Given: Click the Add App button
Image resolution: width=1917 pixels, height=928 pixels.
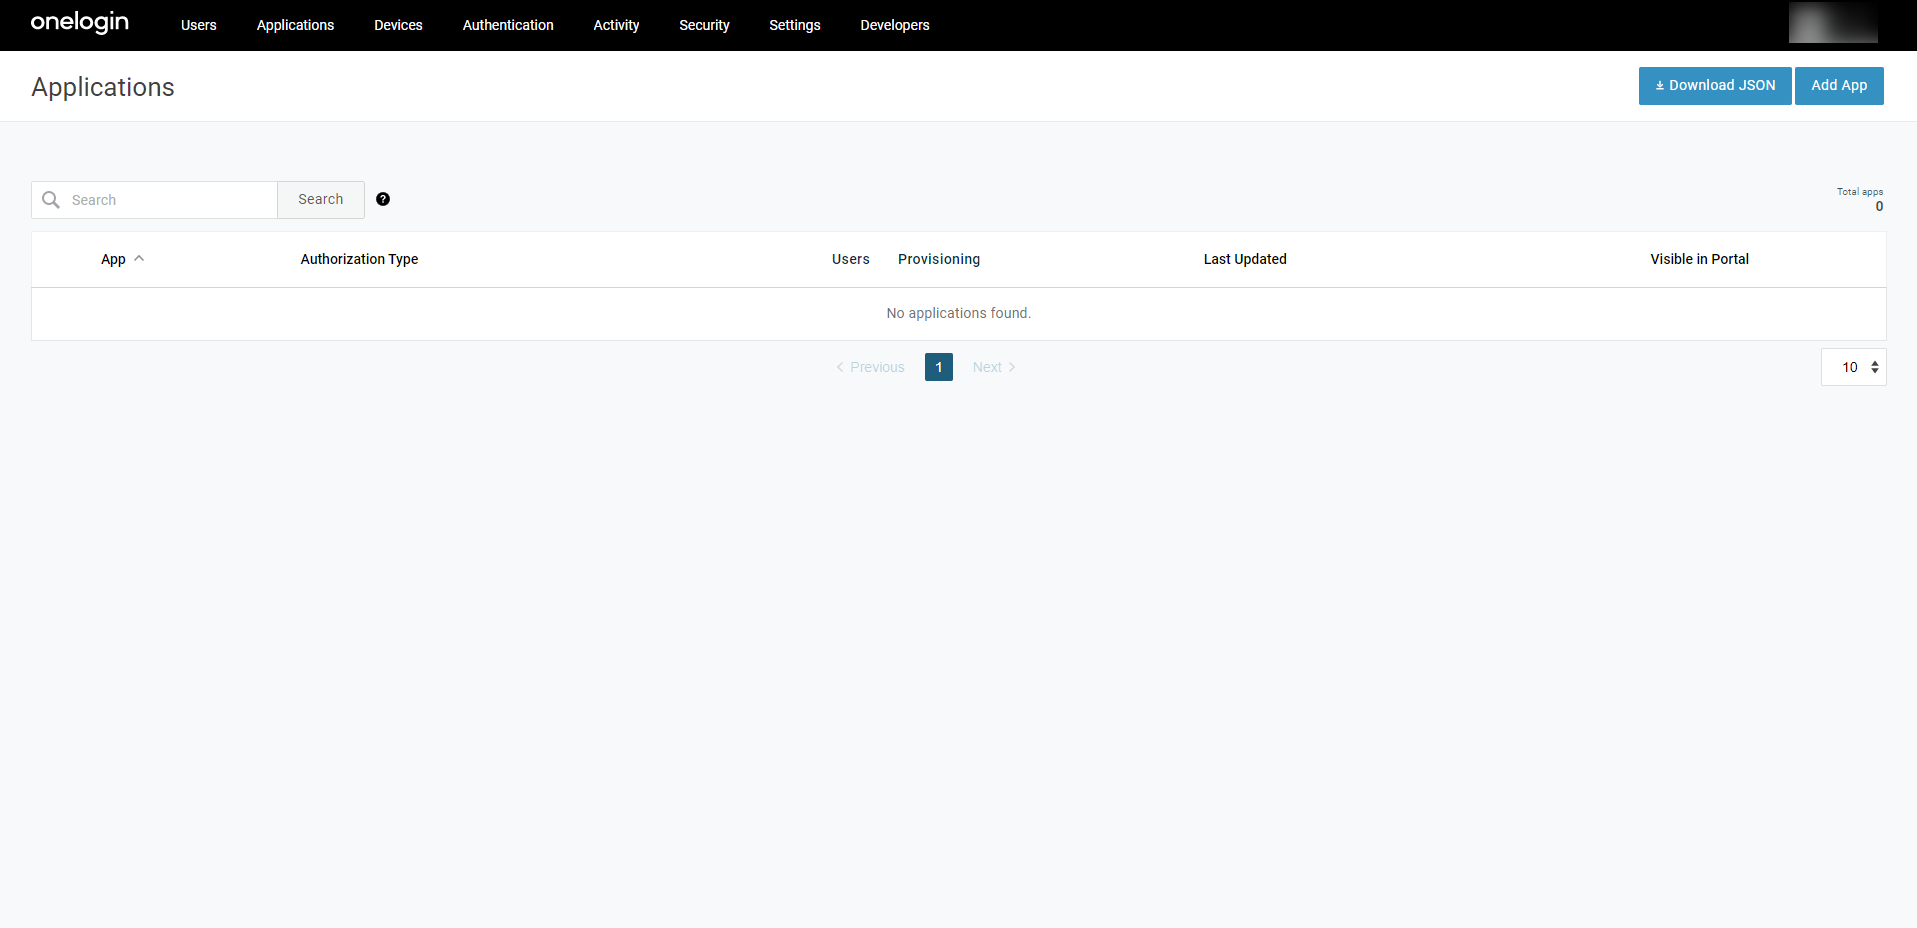Looking at the screenshot, I should pyautogui.click(x=1838, y=86).
